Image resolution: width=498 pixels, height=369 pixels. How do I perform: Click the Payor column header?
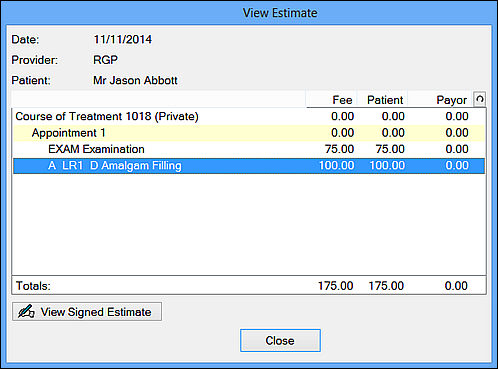(440, 100)
